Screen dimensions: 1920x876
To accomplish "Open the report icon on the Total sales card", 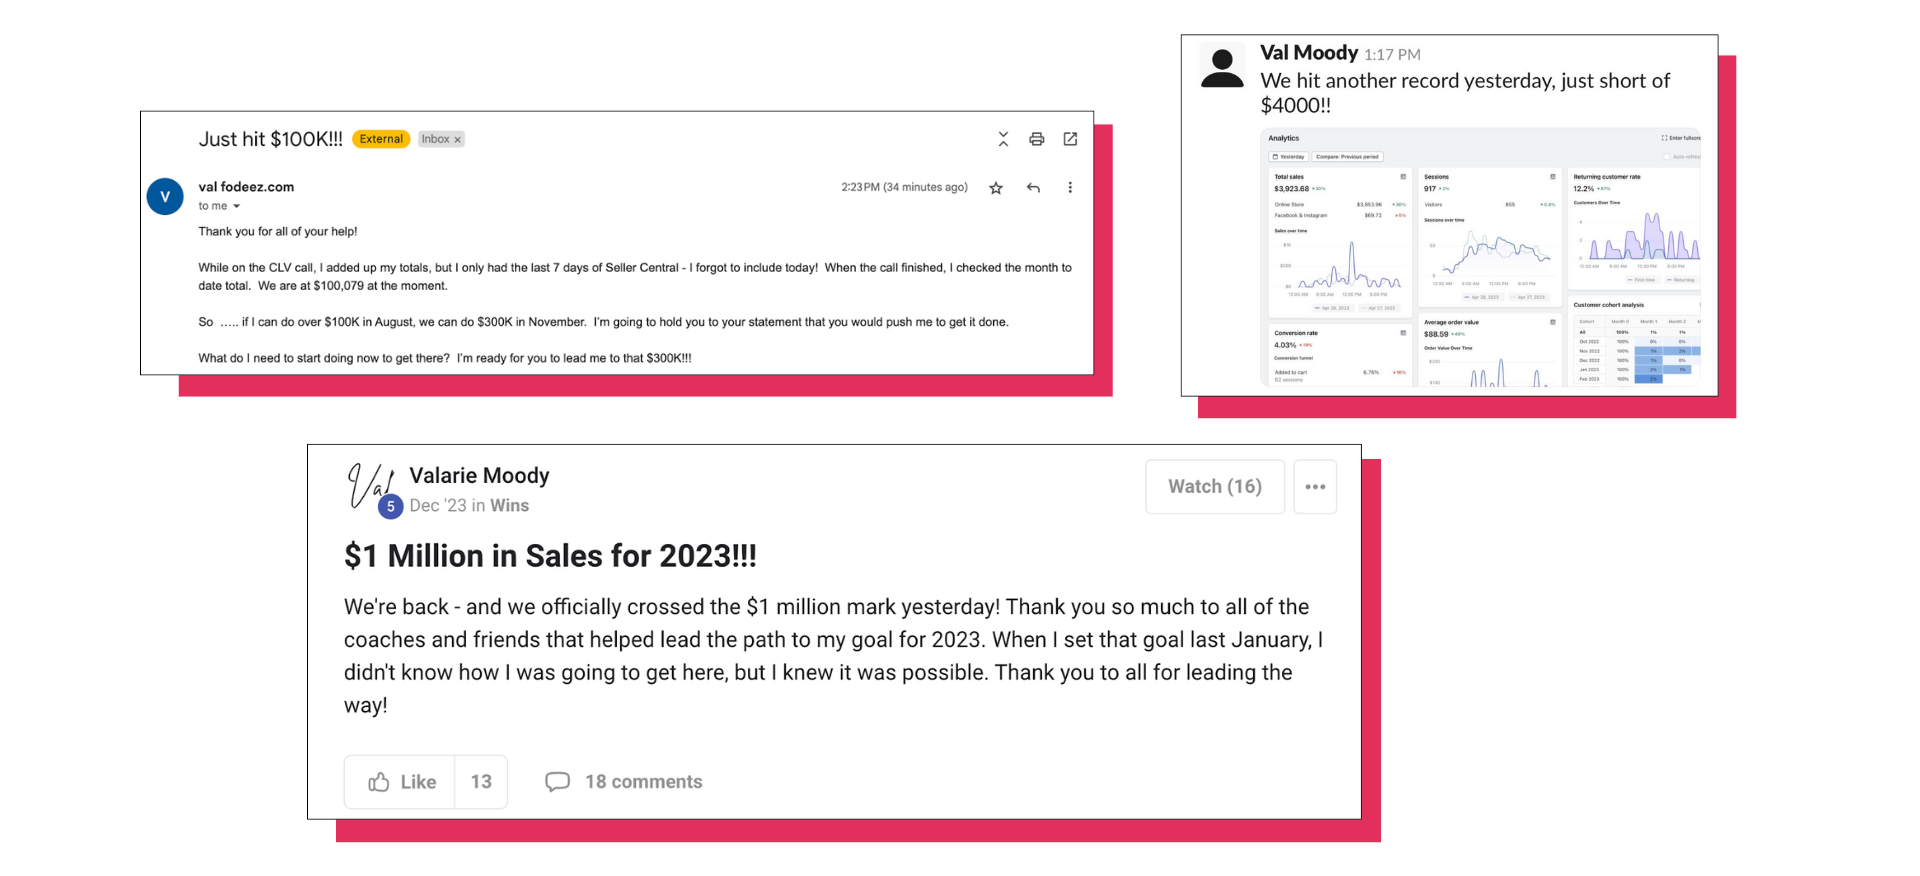I will point(1403,176).
